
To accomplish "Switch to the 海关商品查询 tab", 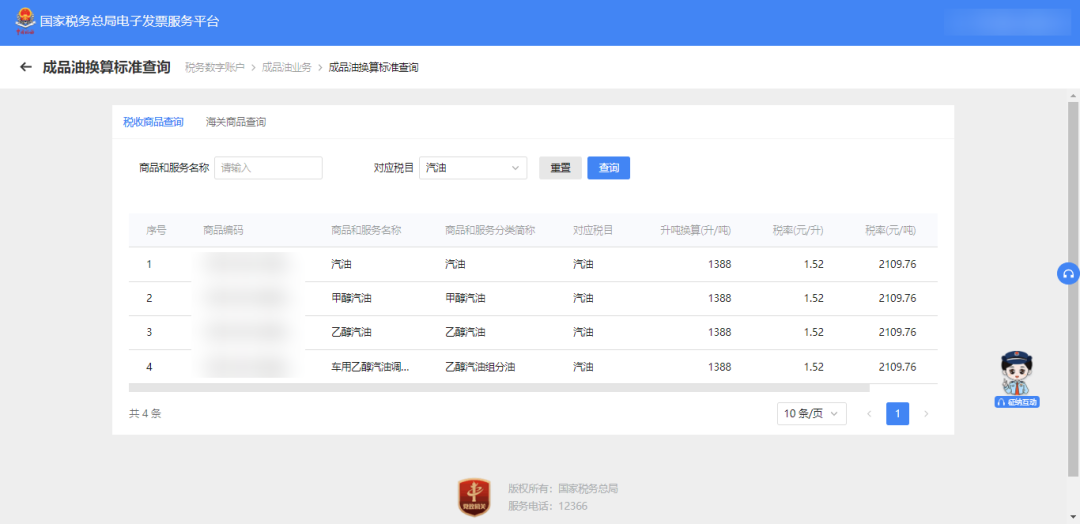I will tap(236, 122).
